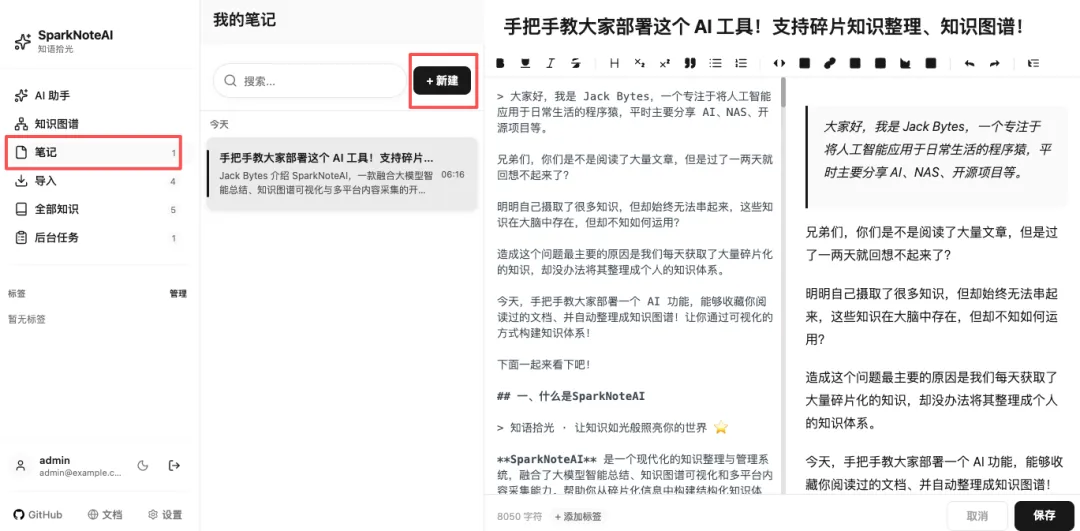
Task: Click the markdown editor scrollbar thumb
Action: point(783,92)
